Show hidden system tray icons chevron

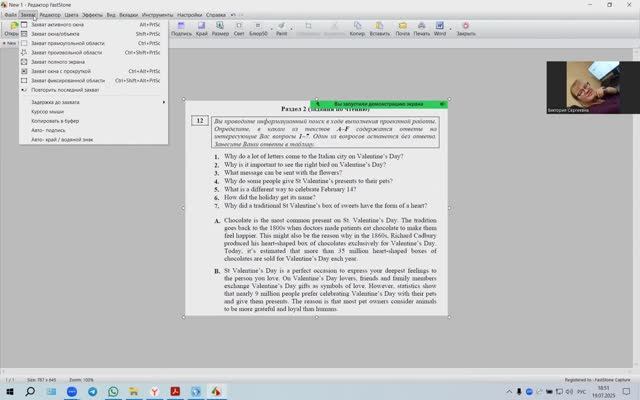509,392
